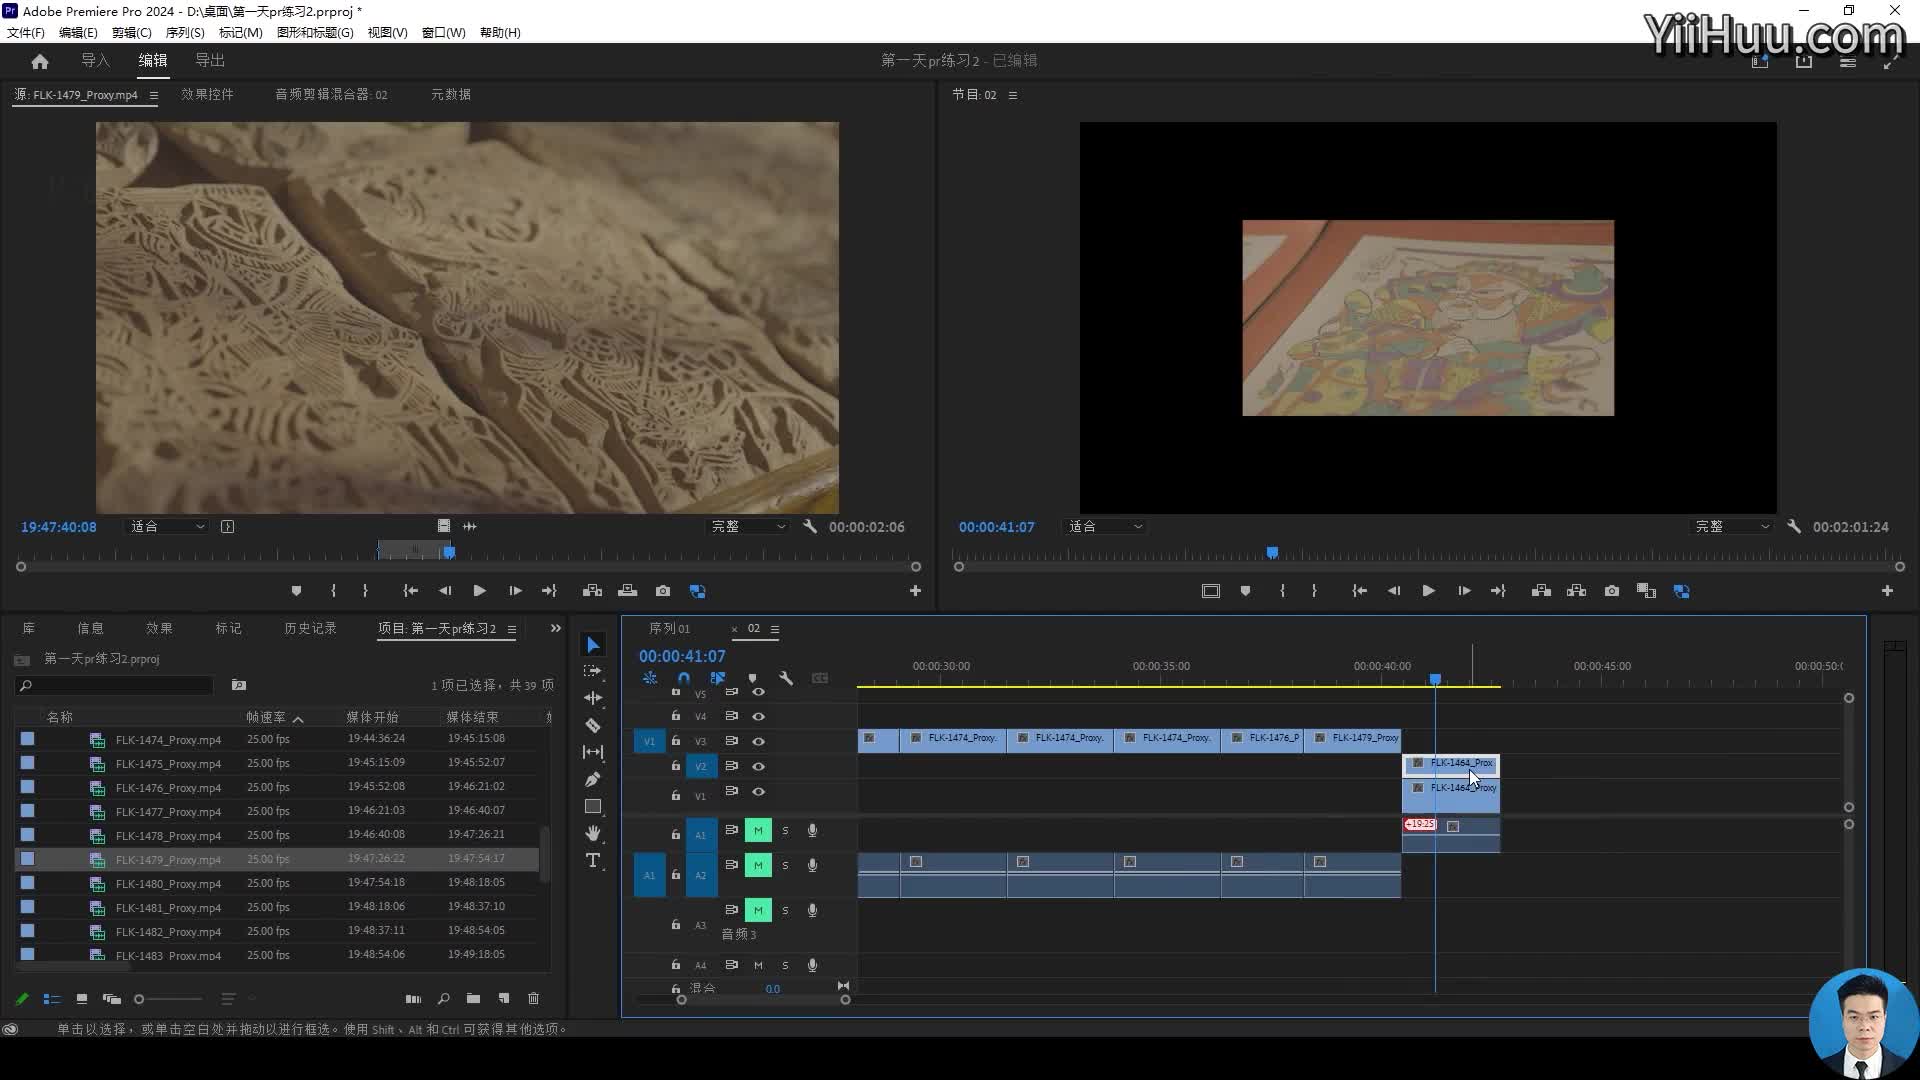Play the program monitor sequence
Image resolution: width=1920 pixels, height=1080 pixels.
(x=1428, y=591)
